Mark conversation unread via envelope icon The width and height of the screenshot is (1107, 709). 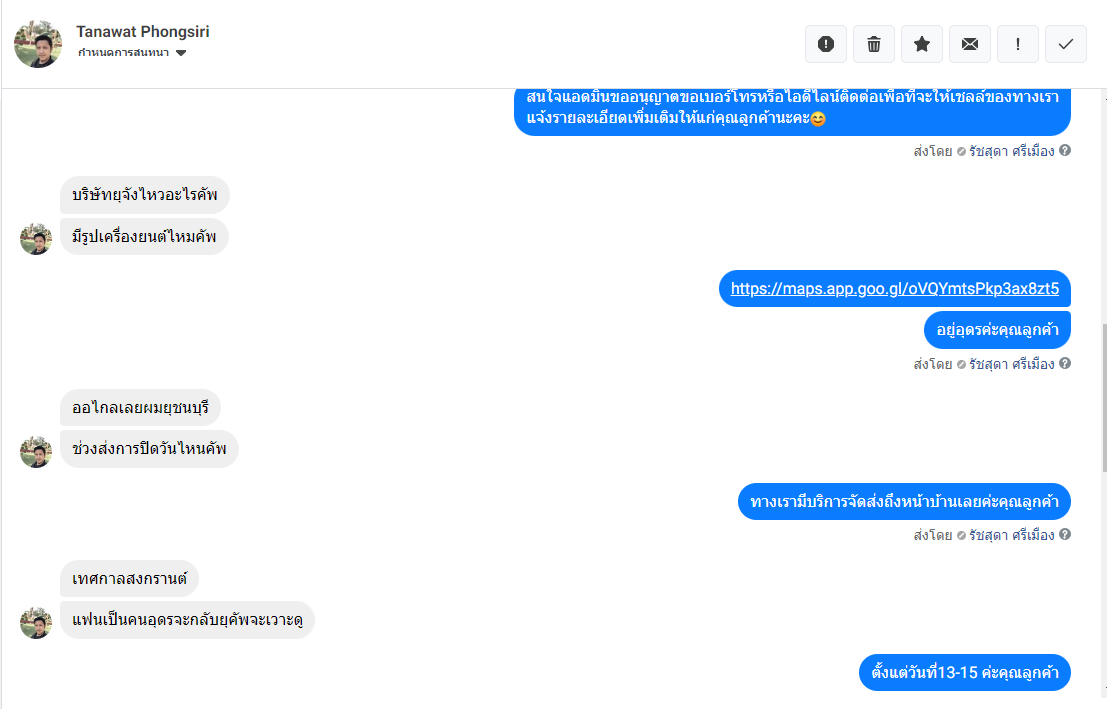click(x=970, y=44)
